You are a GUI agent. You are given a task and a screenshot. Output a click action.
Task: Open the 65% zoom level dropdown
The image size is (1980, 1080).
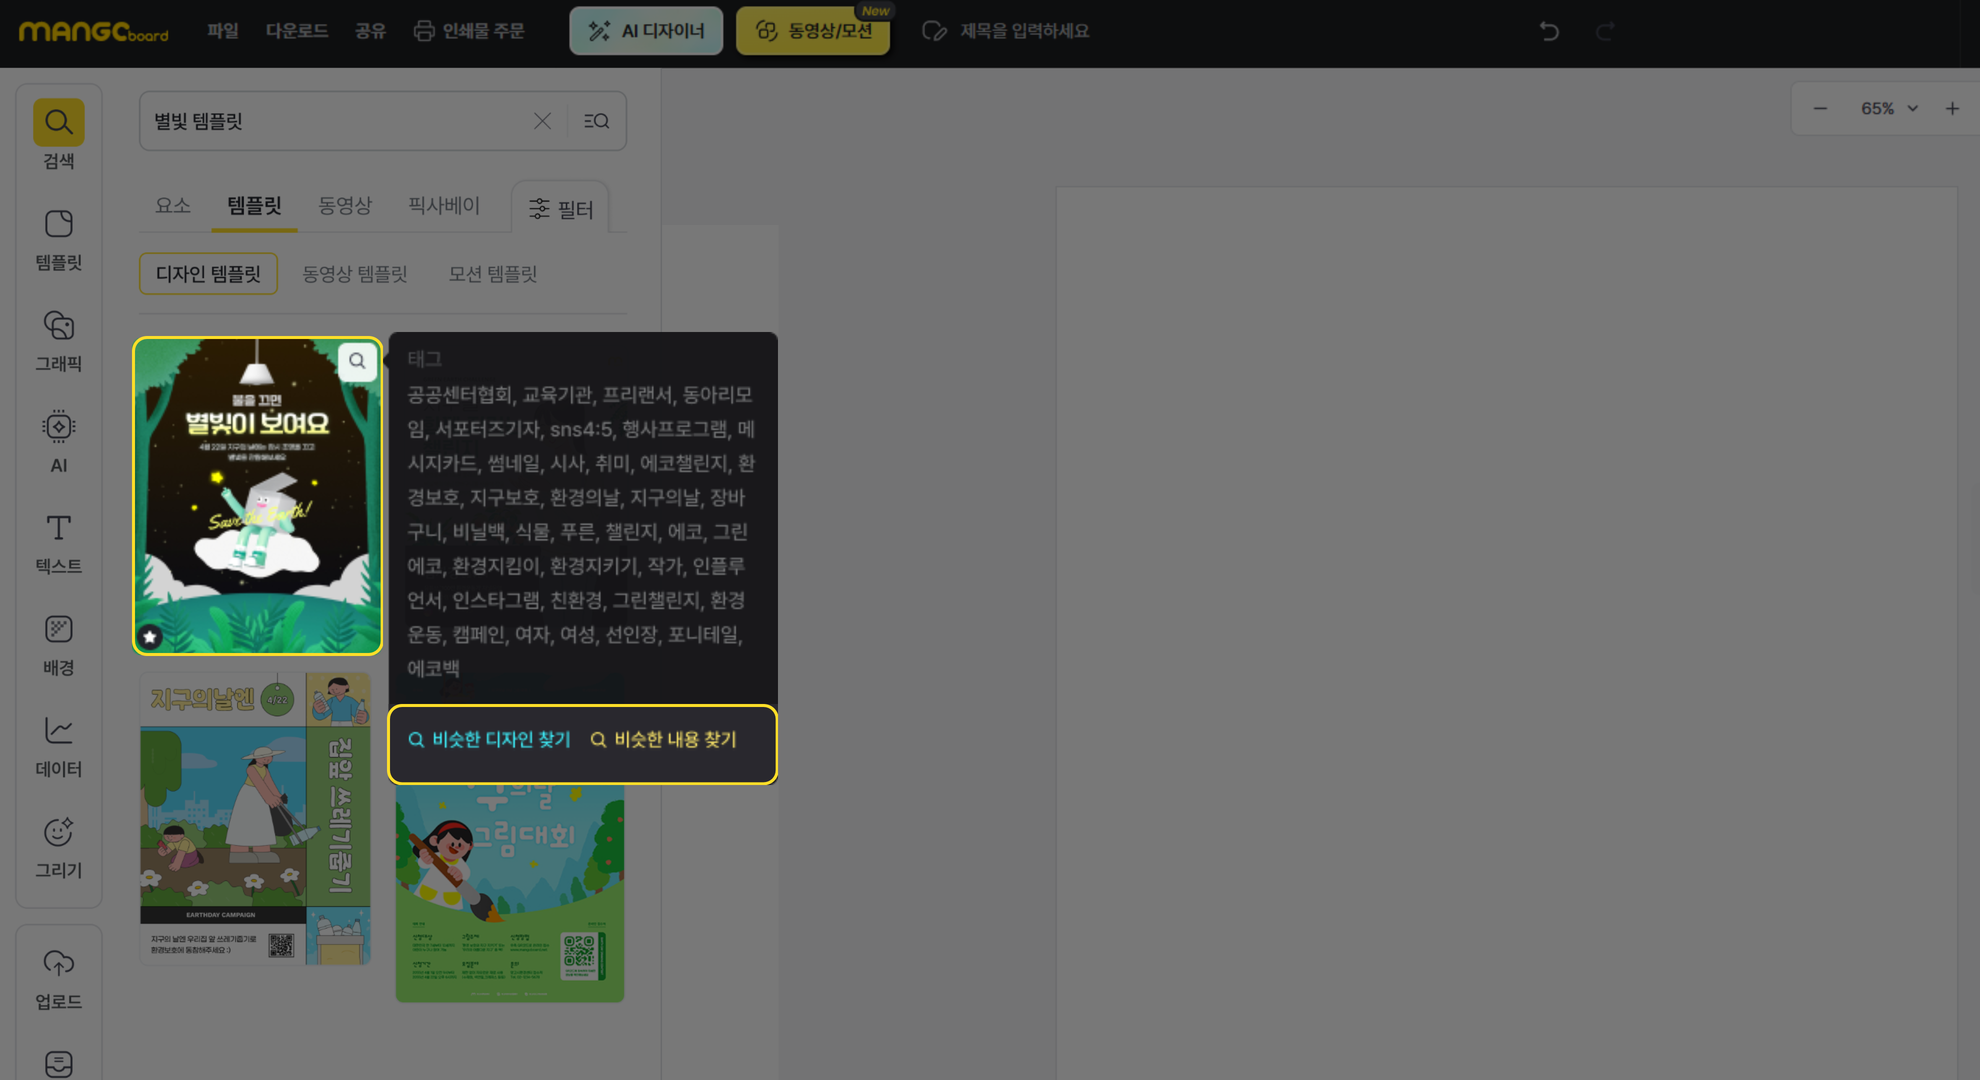1889,108
